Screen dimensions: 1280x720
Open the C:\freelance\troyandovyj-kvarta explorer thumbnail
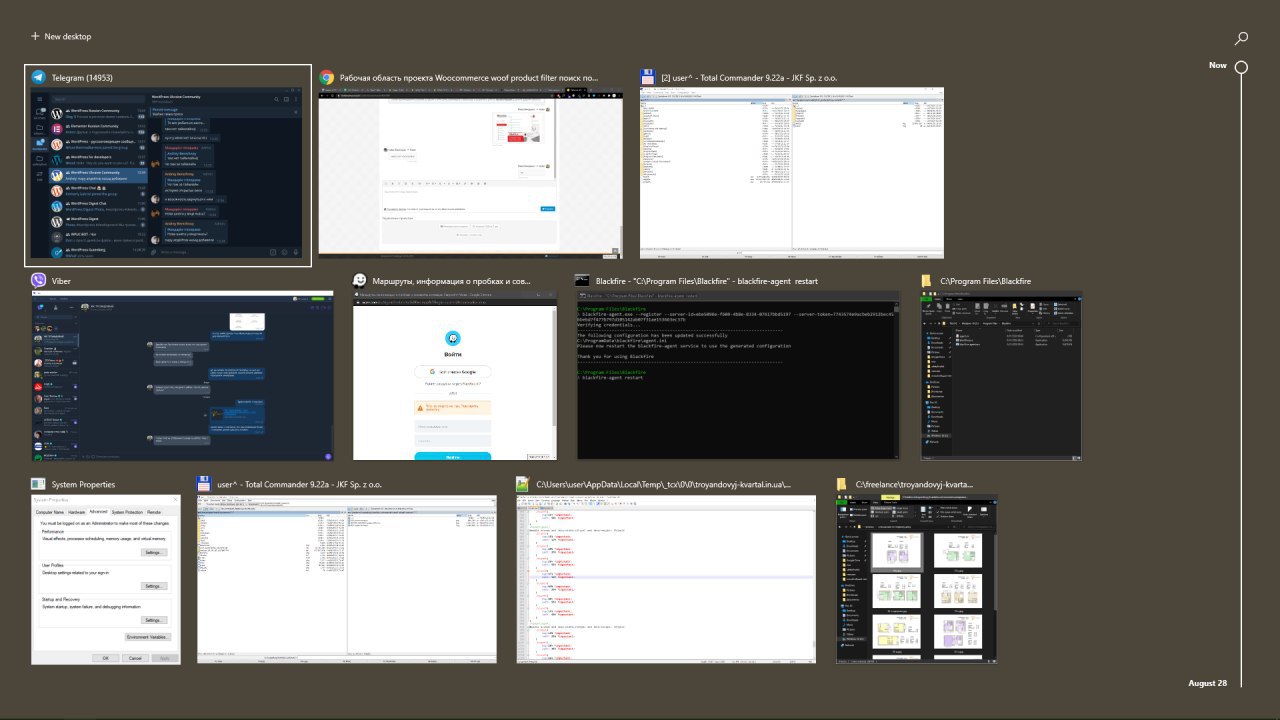pyautogui.click(x=916, y=579)
